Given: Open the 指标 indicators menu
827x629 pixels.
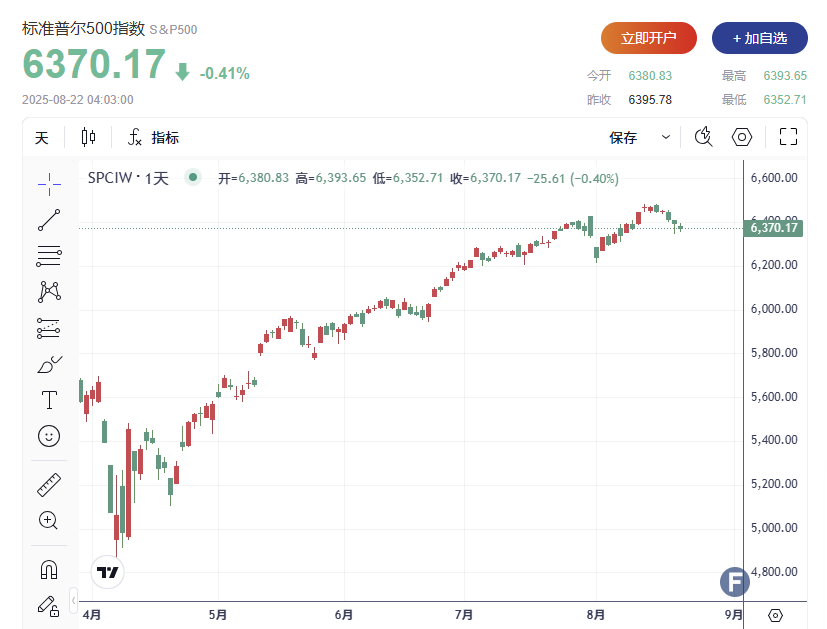Looking at the screenshot, I should (153, 138).
